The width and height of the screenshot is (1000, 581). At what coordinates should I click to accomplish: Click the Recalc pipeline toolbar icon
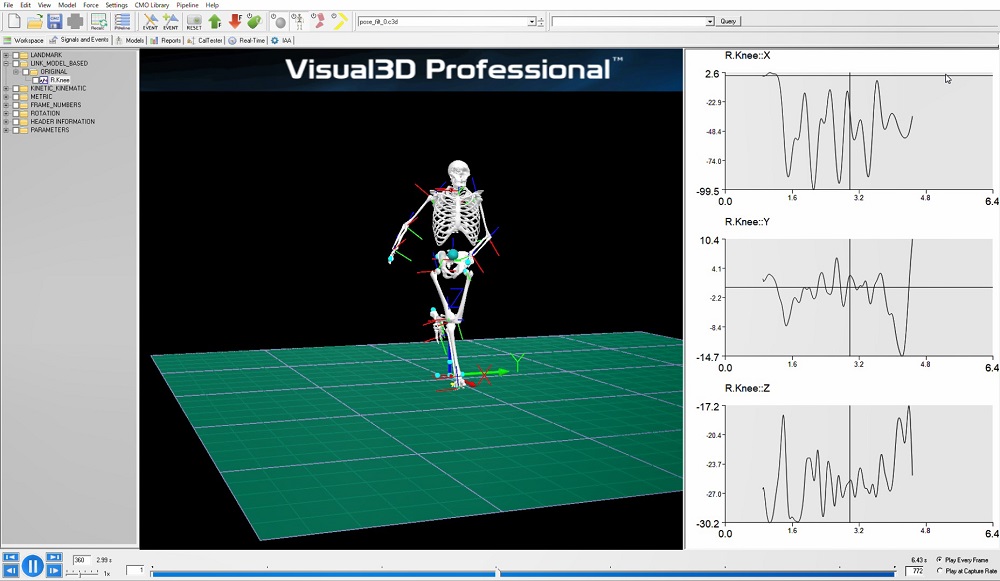[99, 21]
